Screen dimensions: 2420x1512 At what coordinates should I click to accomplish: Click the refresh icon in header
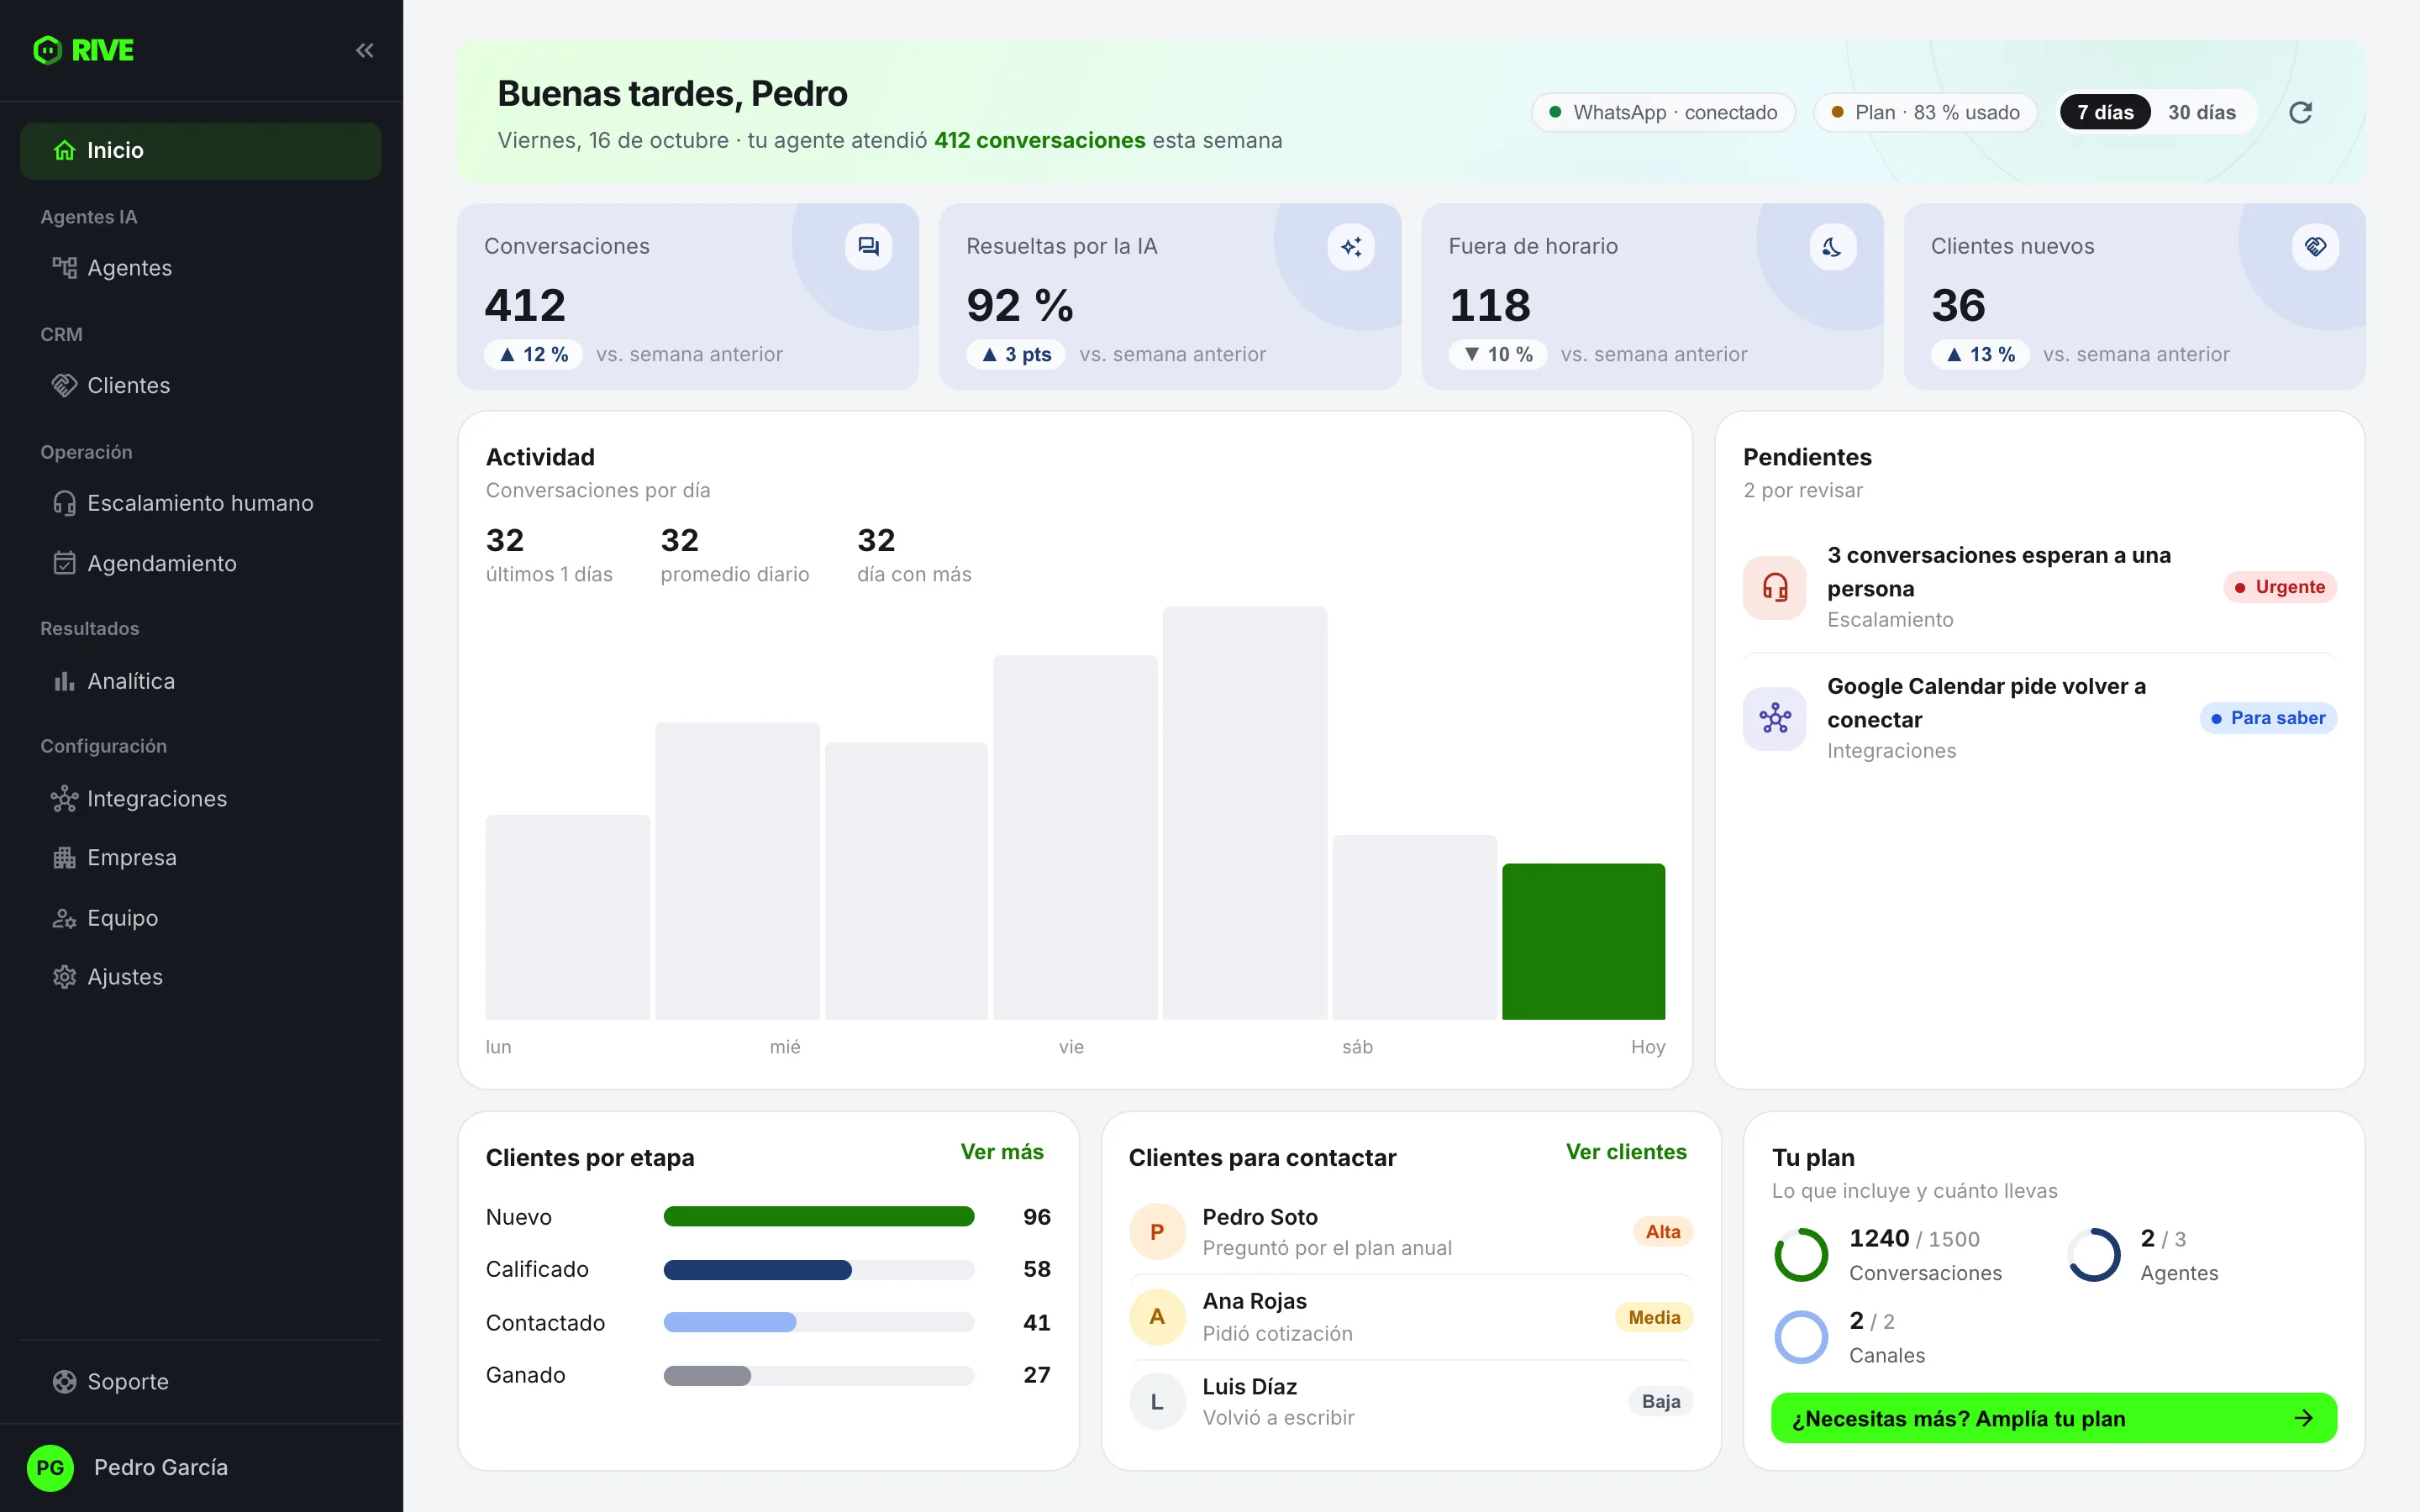click(2300, 112)
